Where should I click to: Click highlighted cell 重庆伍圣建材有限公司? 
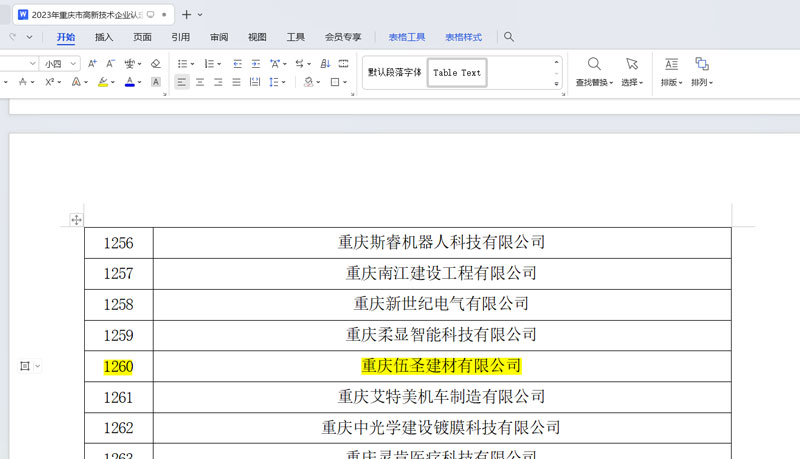(441, 367)
